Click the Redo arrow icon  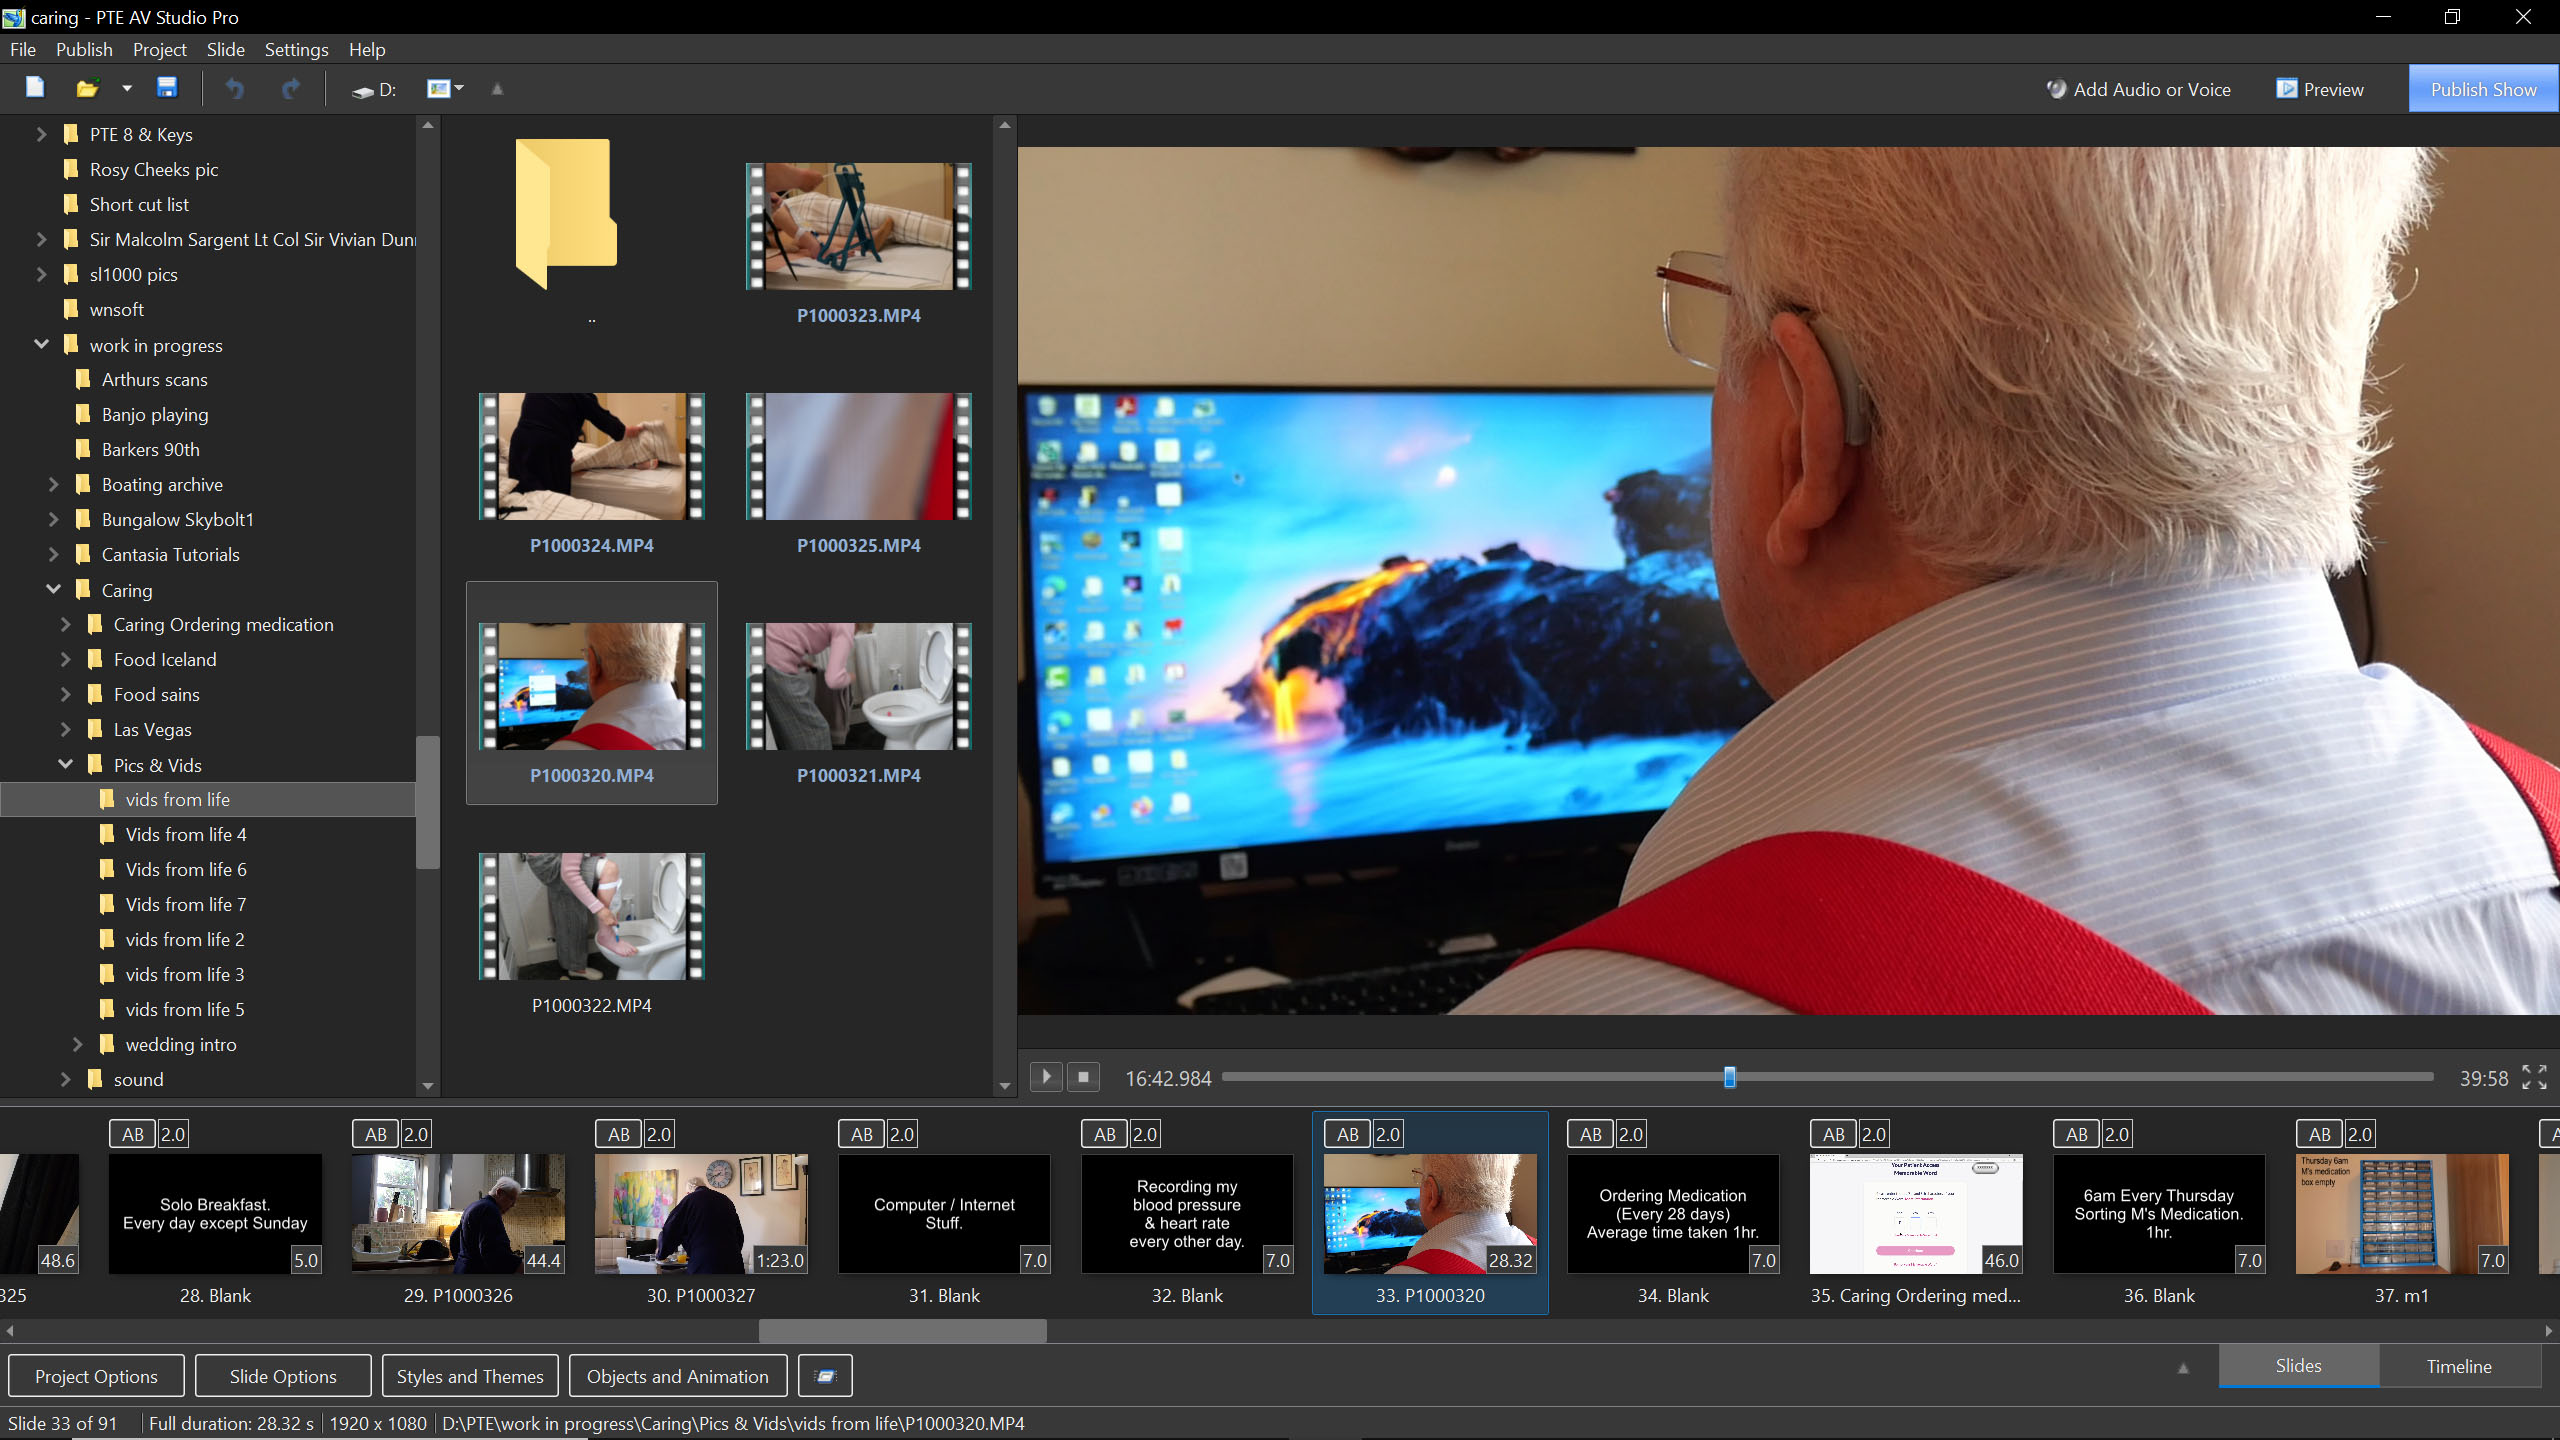pos(291,89)
